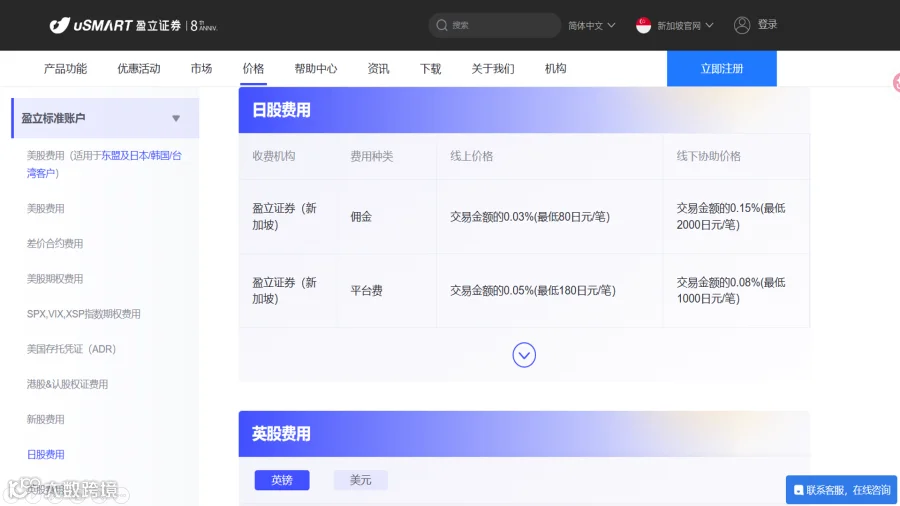This screenshot has height=506, width=900.
Task: Open the 产品功能 menu
Action: click(x=65, y=69)
